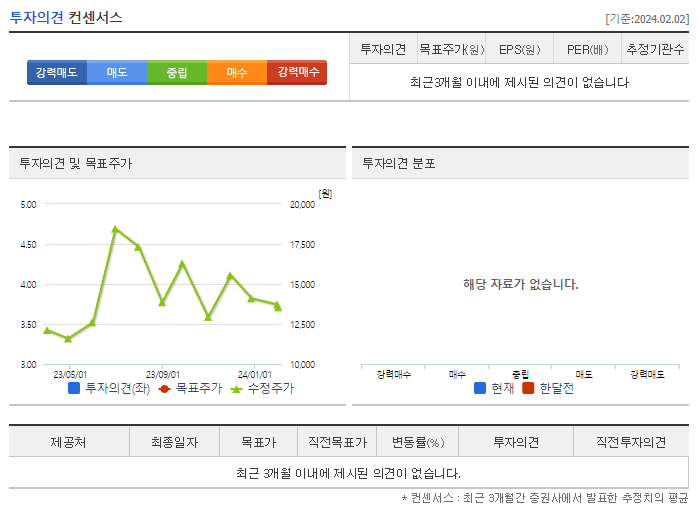Click the last data point on the chart line
This screenshot has width=698, height=516.
point(277,306)
